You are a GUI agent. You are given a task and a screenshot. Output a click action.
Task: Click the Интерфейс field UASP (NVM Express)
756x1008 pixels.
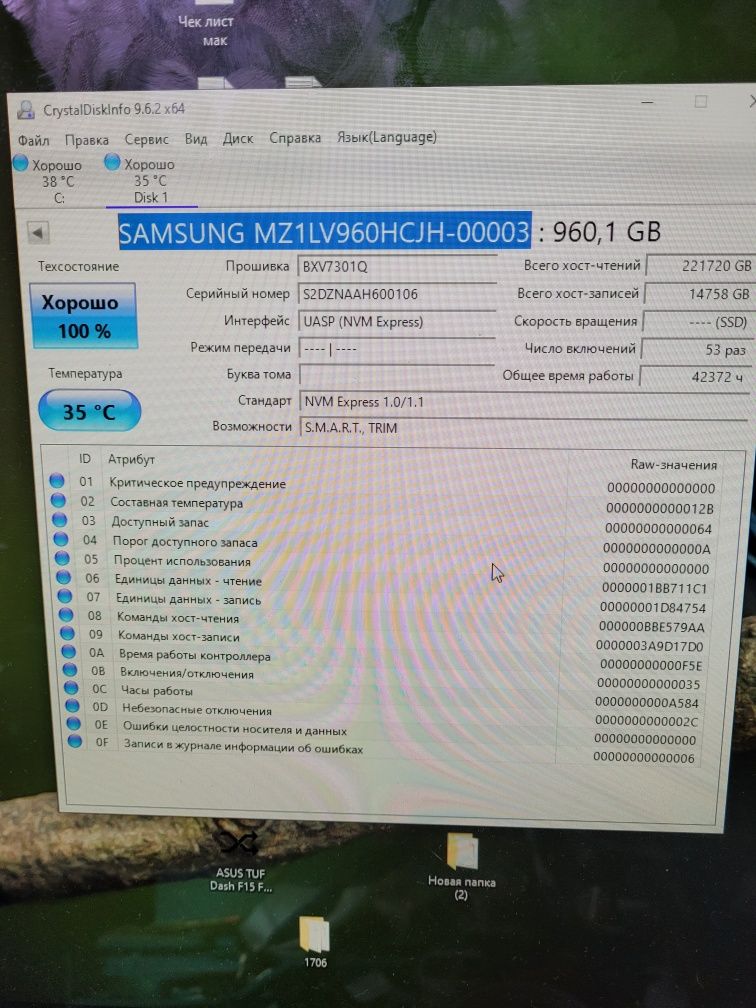click(397, 321)
